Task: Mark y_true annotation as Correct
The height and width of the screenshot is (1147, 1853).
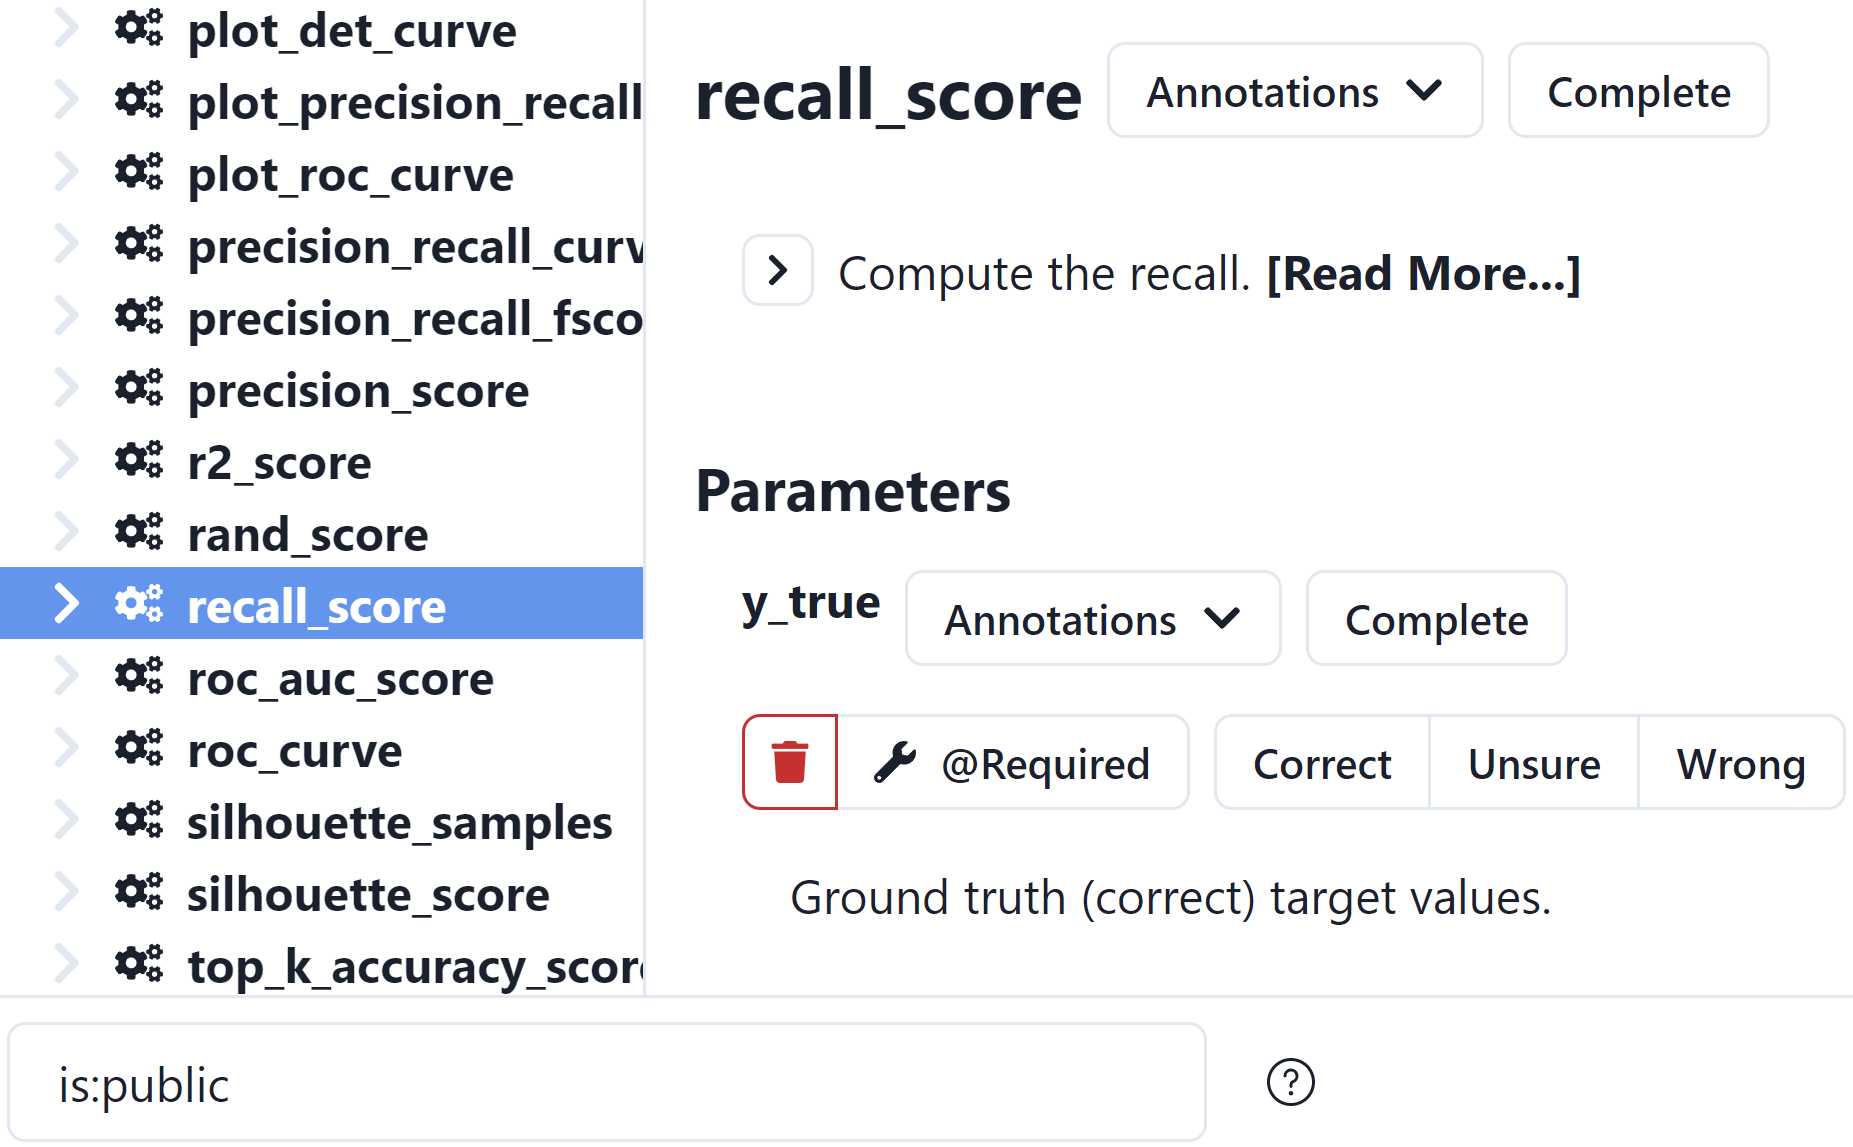Action: (x=1321, y=763)
